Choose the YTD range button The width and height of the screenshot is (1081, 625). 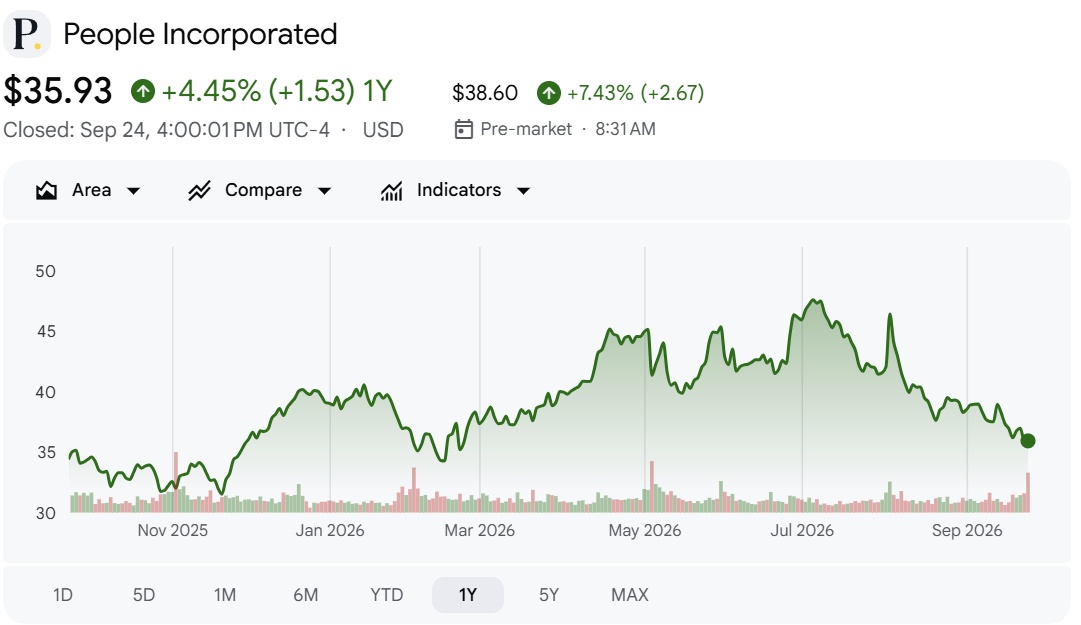tap(387, 595)
